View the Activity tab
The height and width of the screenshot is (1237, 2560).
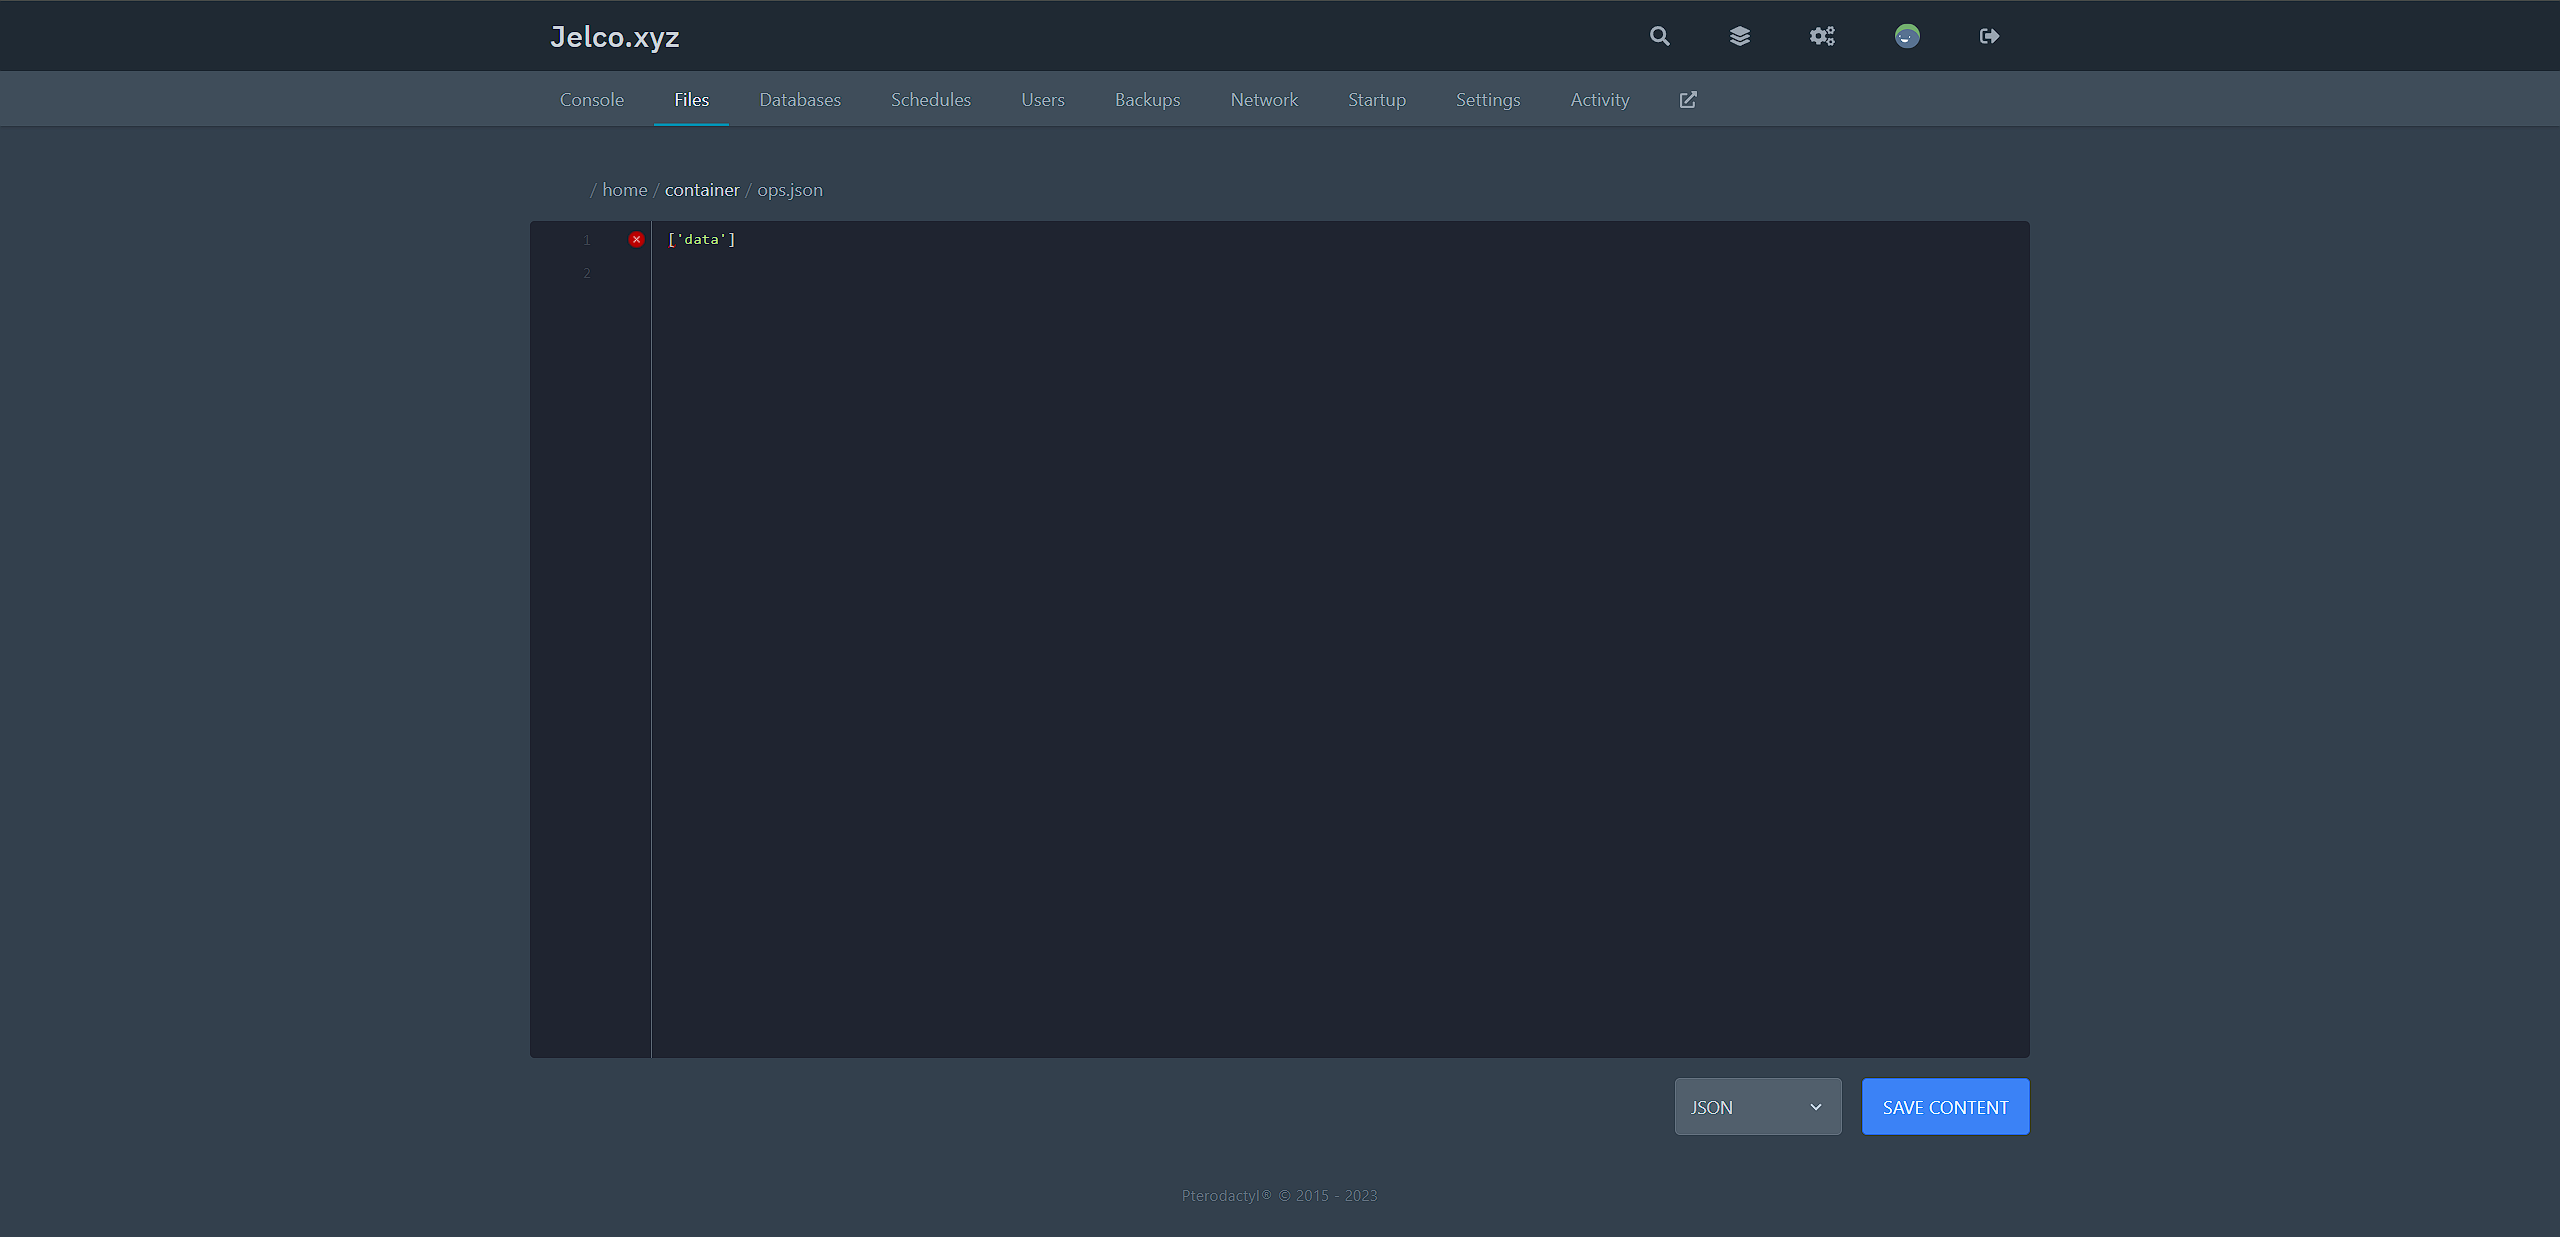[1600, 99]
